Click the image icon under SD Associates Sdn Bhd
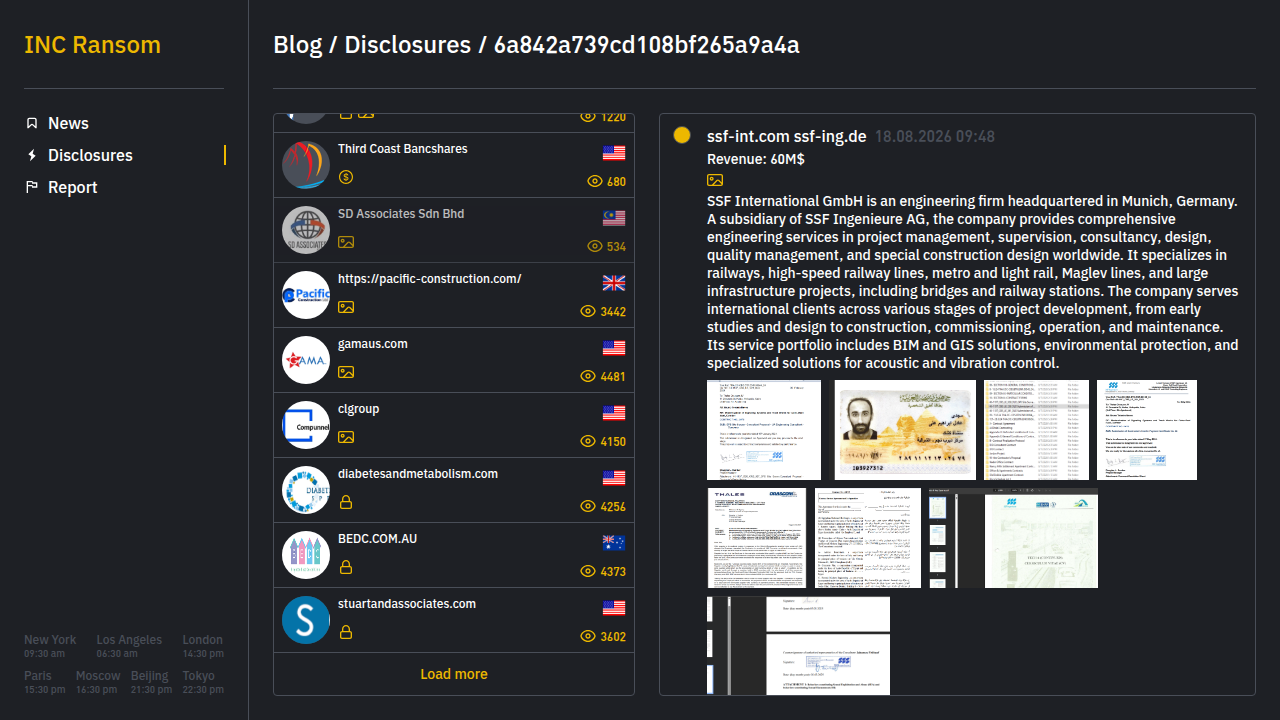 point(346,242)
